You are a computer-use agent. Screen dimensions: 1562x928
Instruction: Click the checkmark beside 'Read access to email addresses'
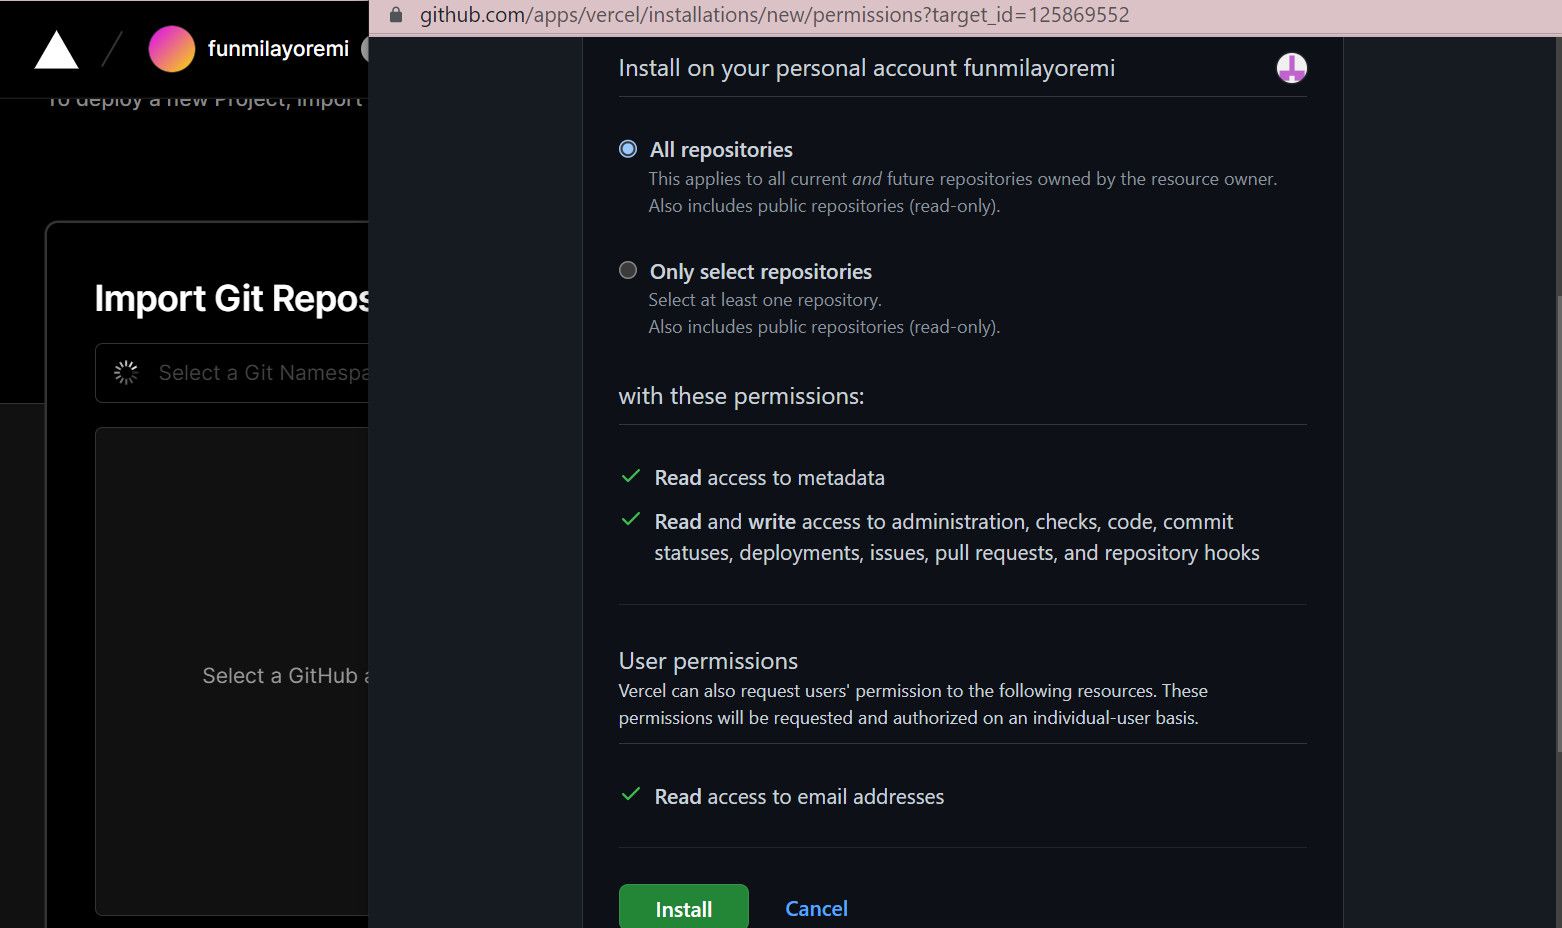click(x=630, y=794)
